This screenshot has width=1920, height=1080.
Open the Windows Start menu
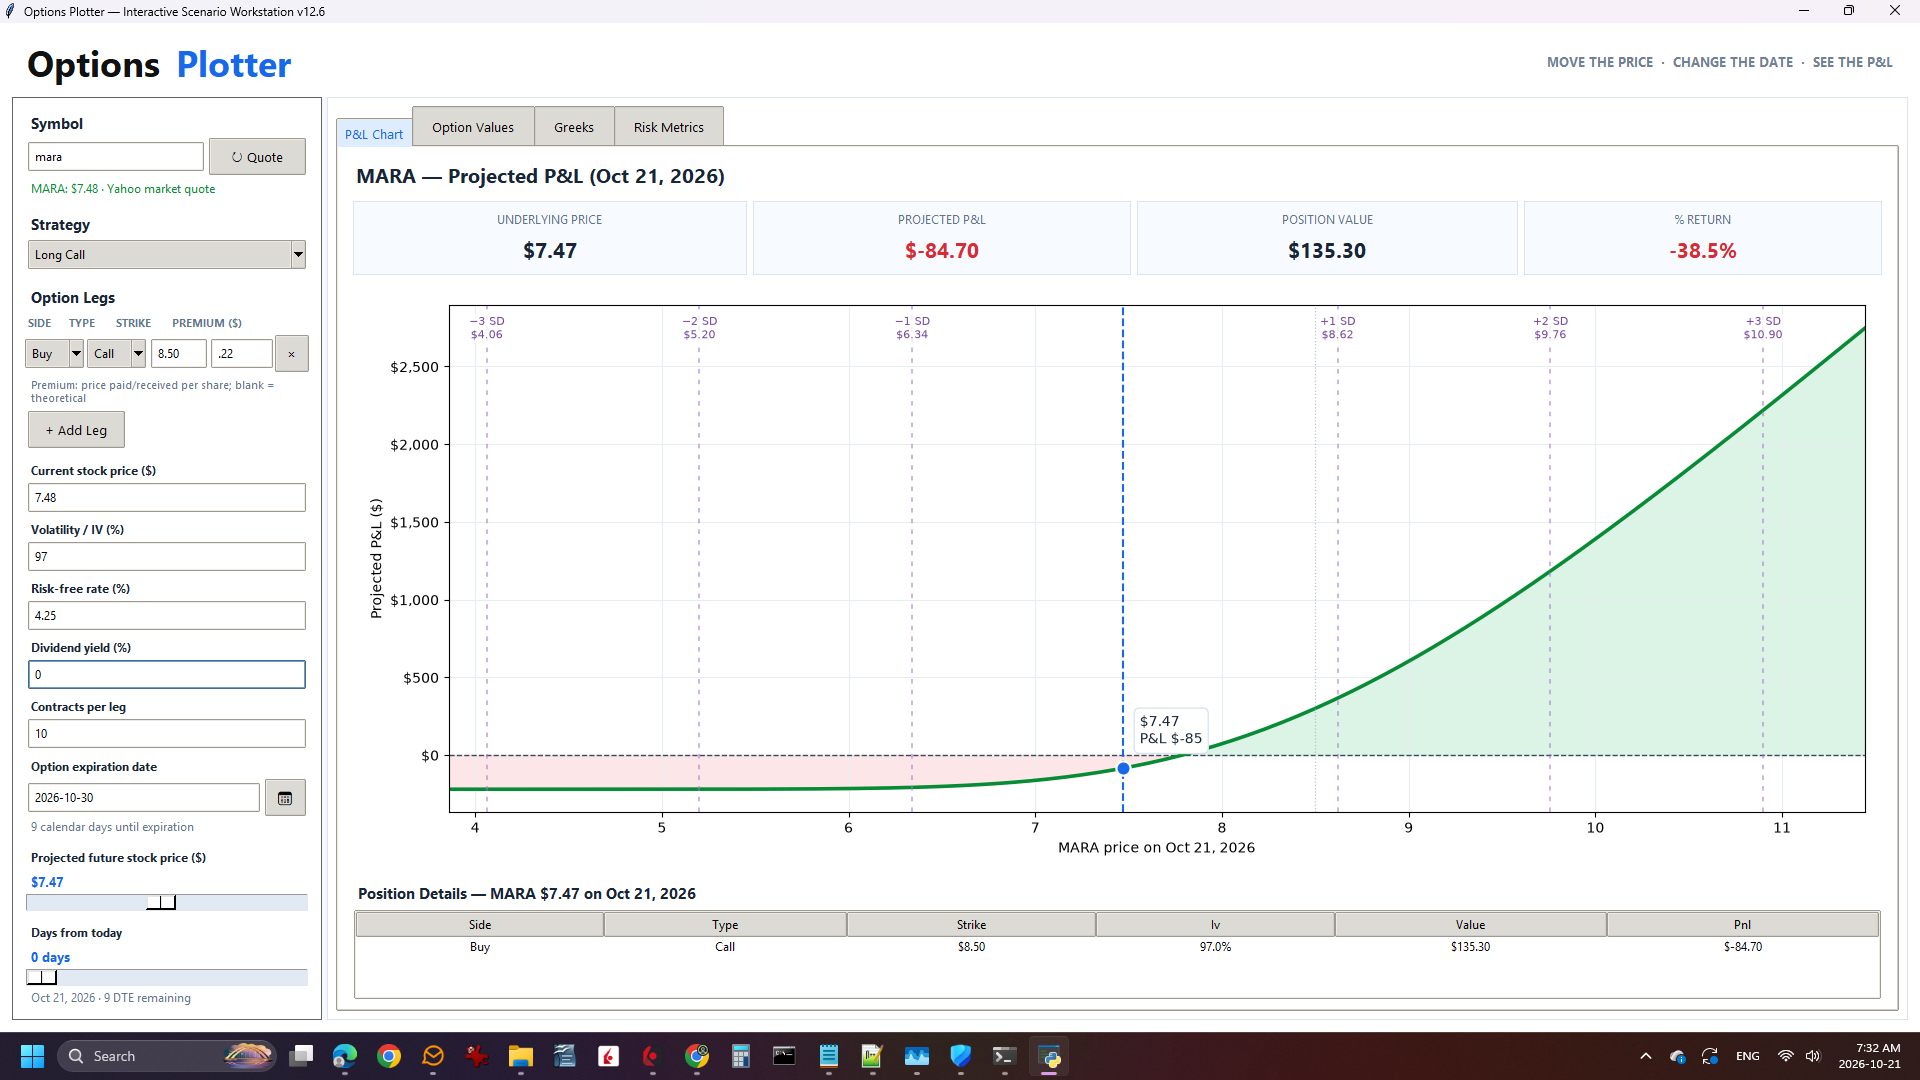32,1056
